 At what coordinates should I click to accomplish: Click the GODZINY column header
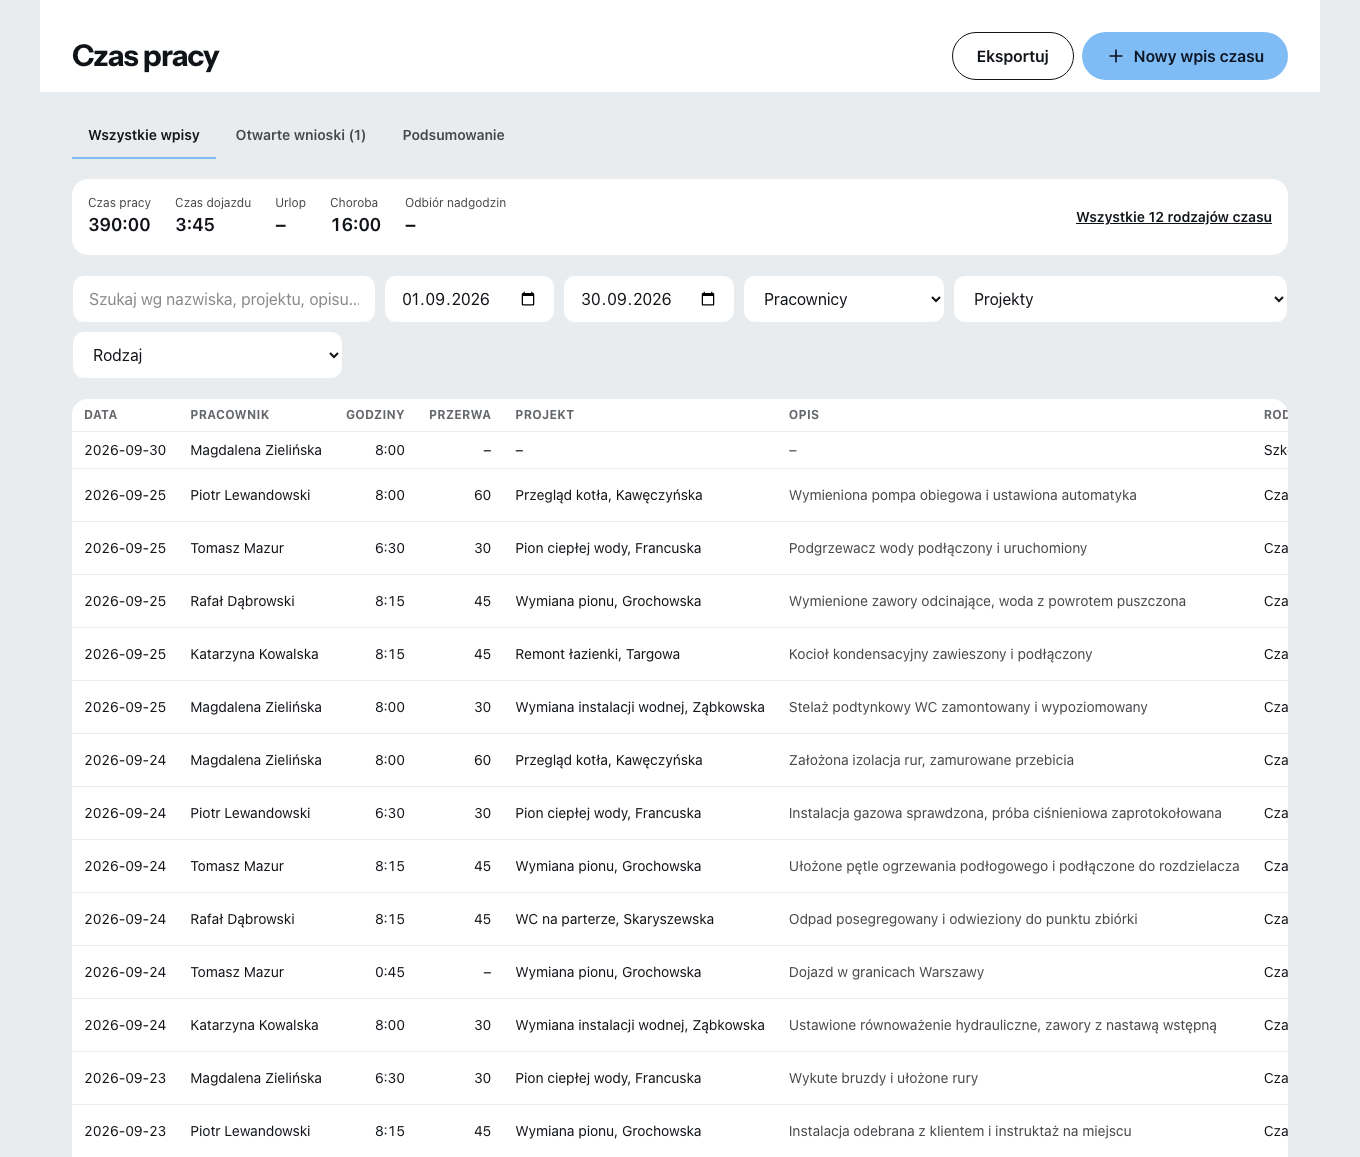pyautogui.click(x=375, y=415)
